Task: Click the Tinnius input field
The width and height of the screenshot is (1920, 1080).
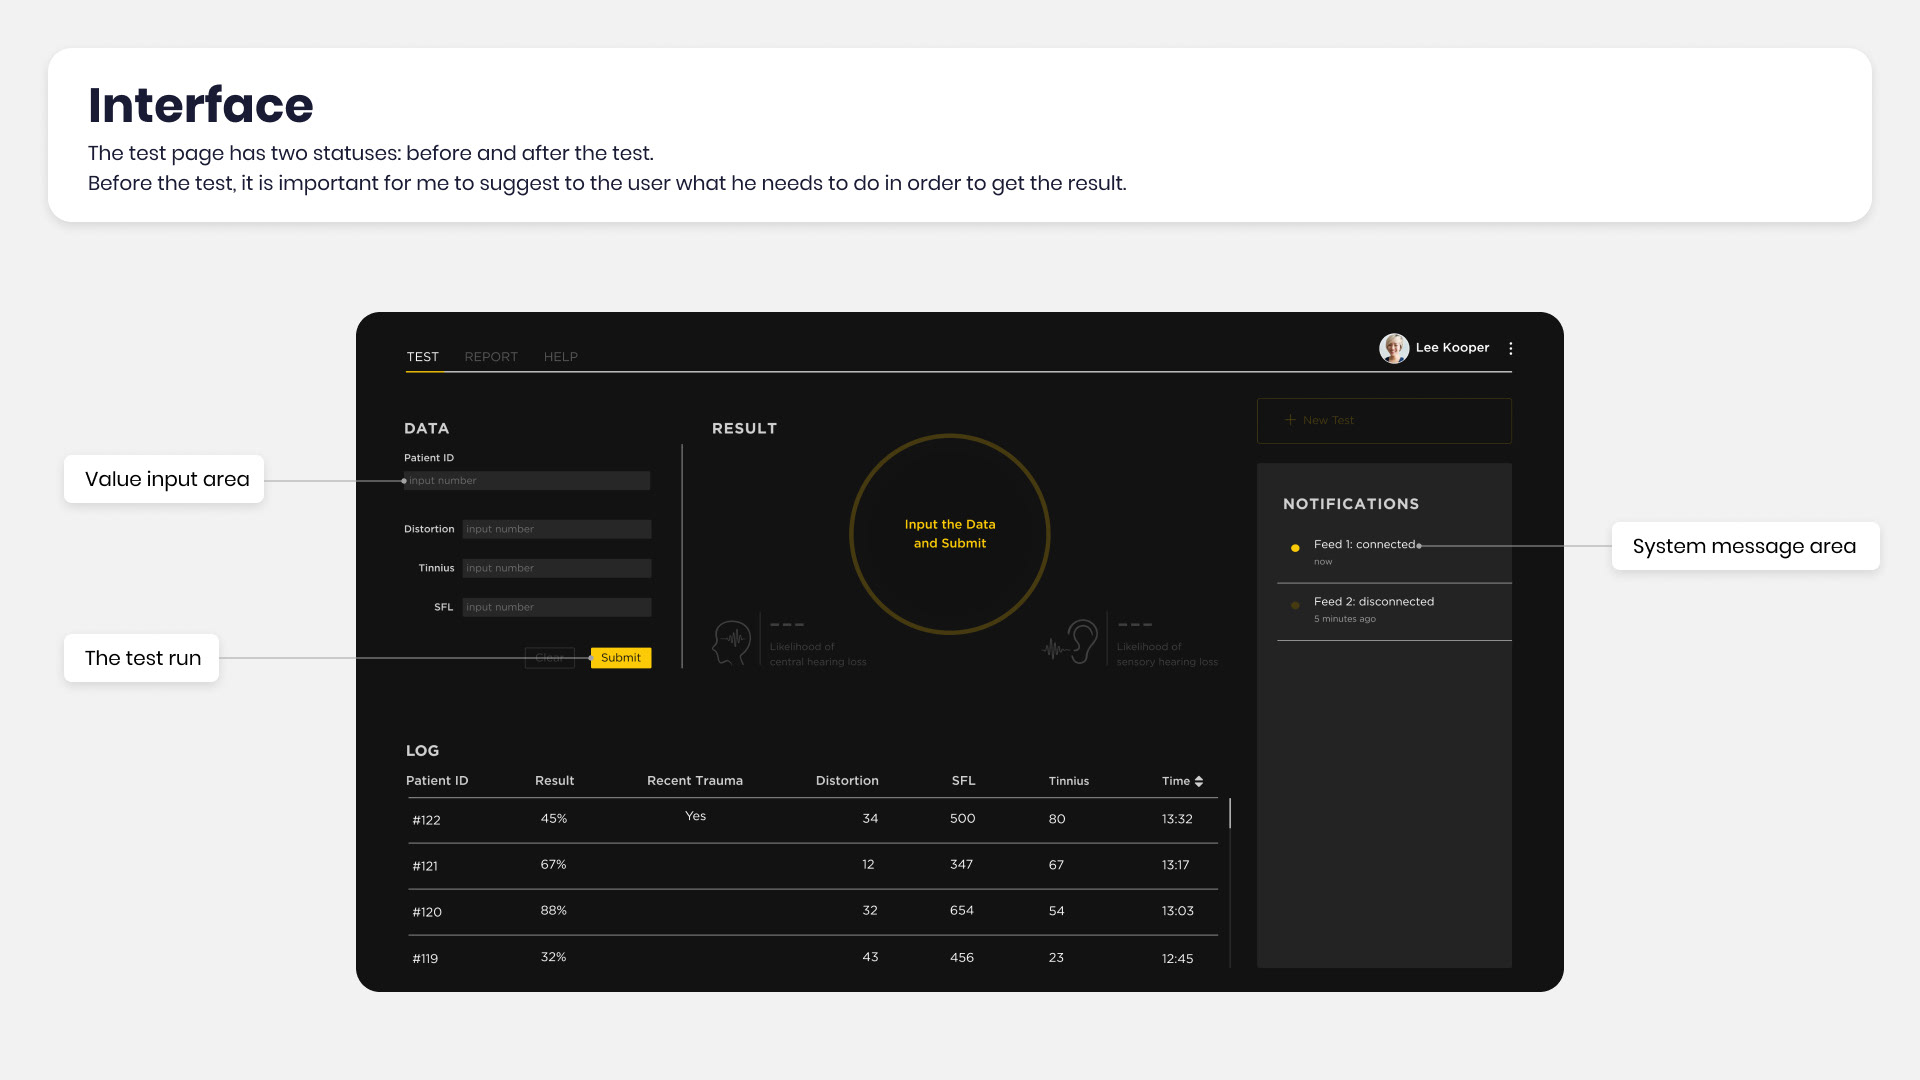Action: click(x=556, y=568)
